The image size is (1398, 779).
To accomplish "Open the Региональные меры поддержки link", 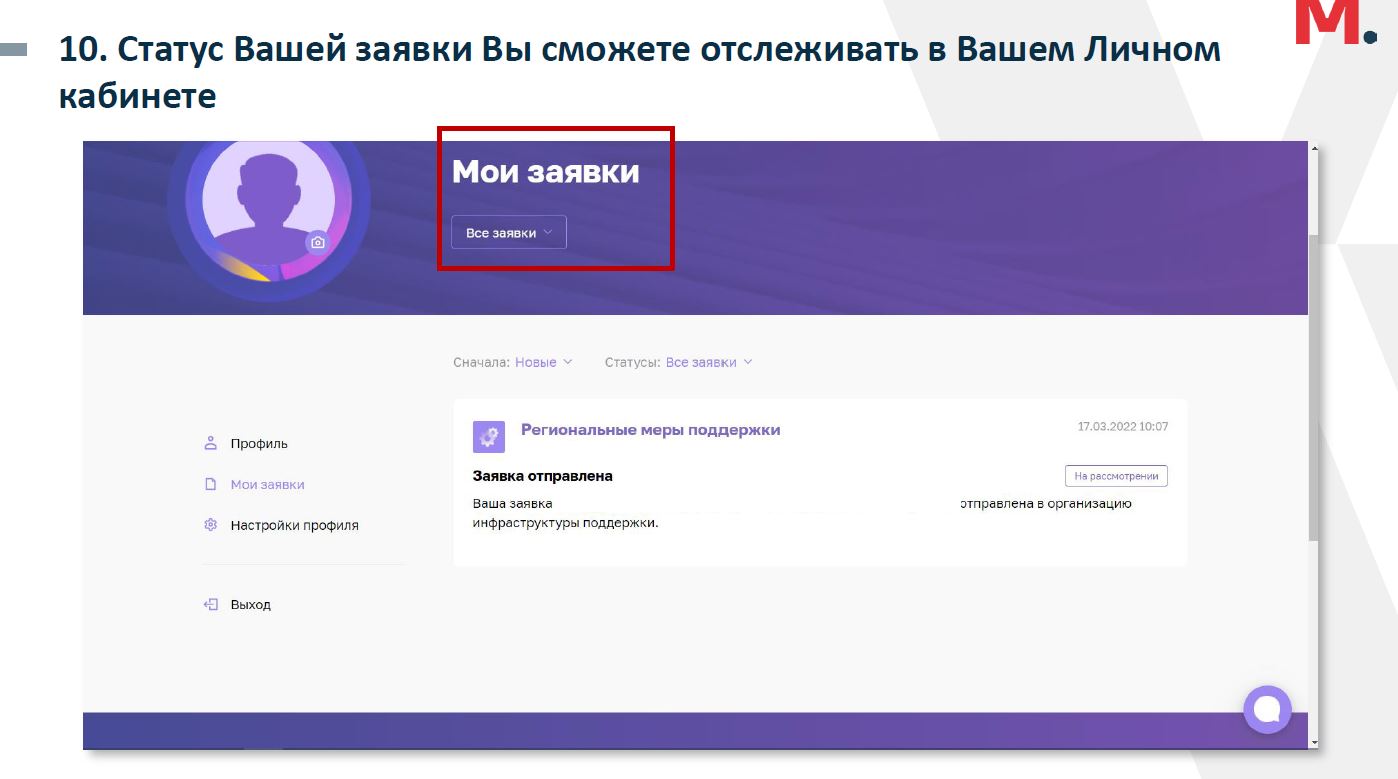I will click(650, 430).
